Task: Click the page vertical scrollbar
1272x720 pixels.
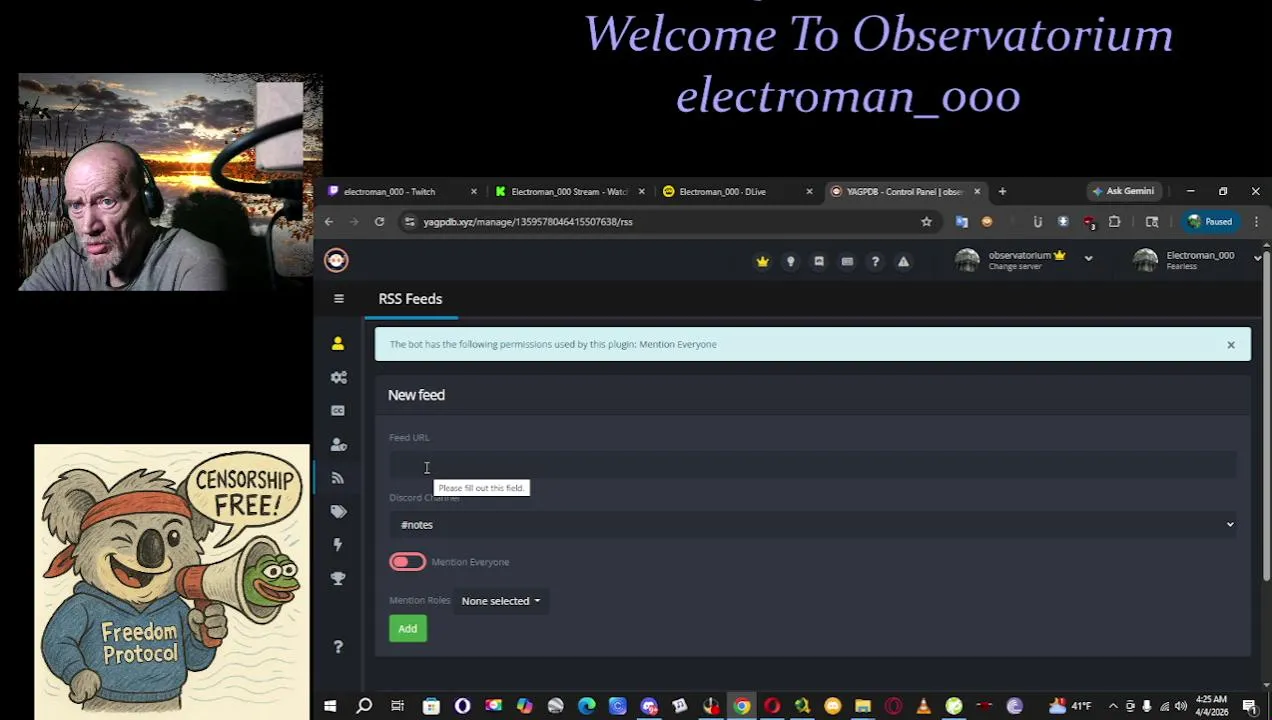Action: click(x=1267, y=413)
